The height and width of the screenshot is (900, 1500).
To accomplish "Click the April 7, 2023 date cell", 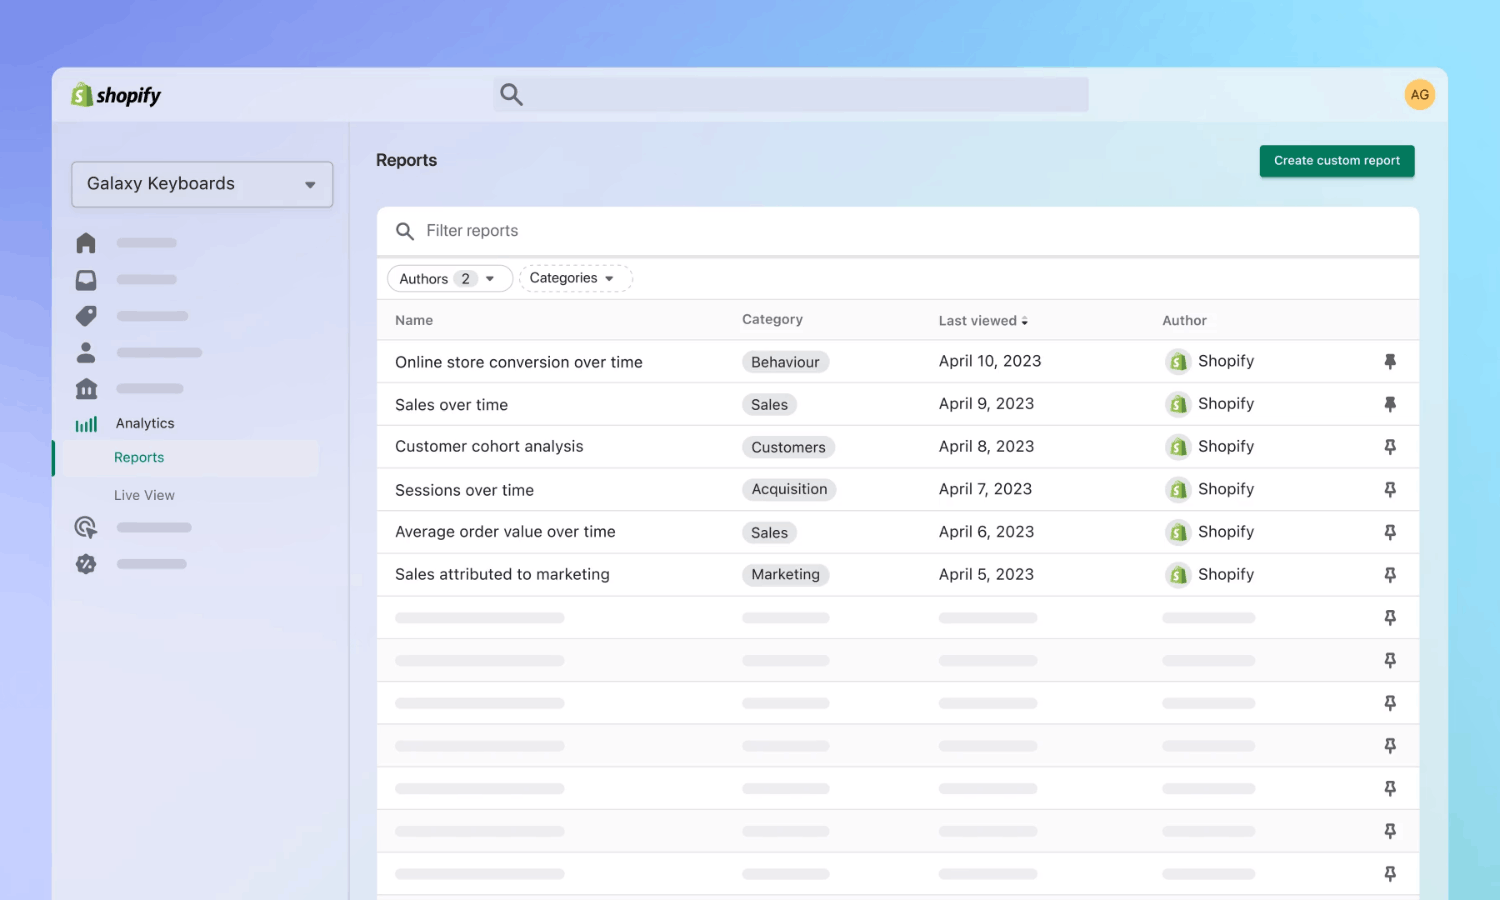I will 985,489.
